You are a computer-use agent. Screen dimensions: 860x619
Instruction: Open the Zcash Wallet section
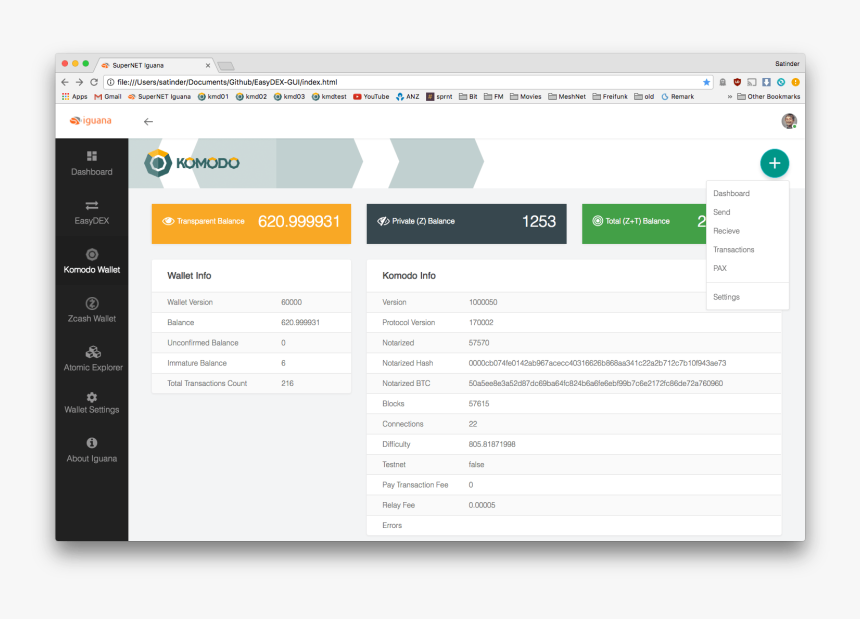(x=91, y=310)
